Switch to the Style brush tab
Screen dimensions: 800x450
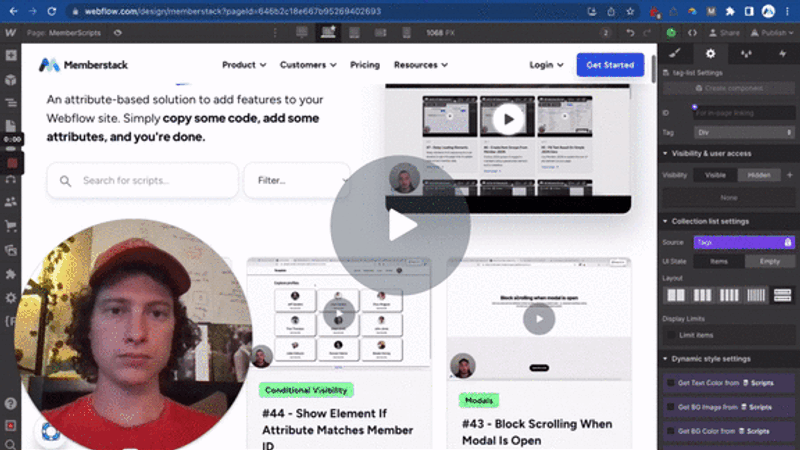click(x=675, y=54)
